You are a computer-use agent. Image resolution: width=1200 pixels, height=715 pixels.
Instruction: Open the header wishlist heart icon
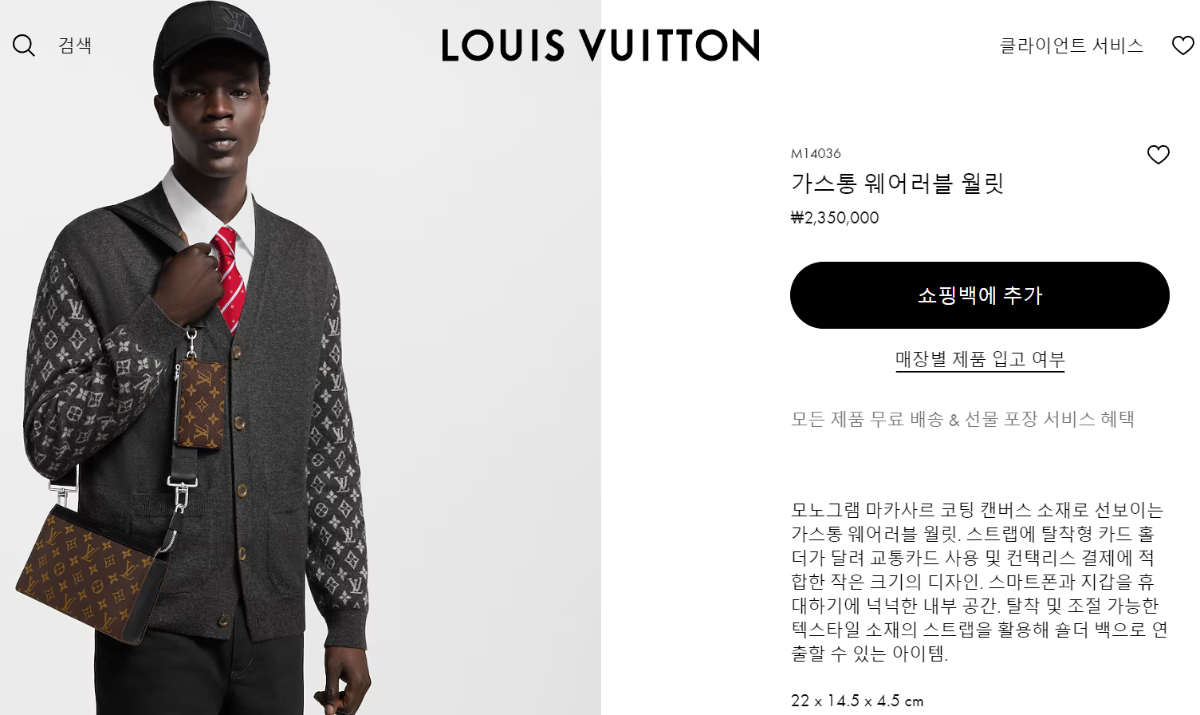[x=1183, y=45]
